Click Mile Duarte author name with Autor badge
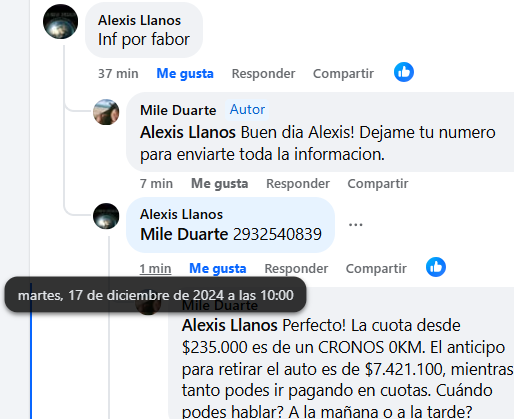Screen dimensions: 514x419 coord(178,110)
